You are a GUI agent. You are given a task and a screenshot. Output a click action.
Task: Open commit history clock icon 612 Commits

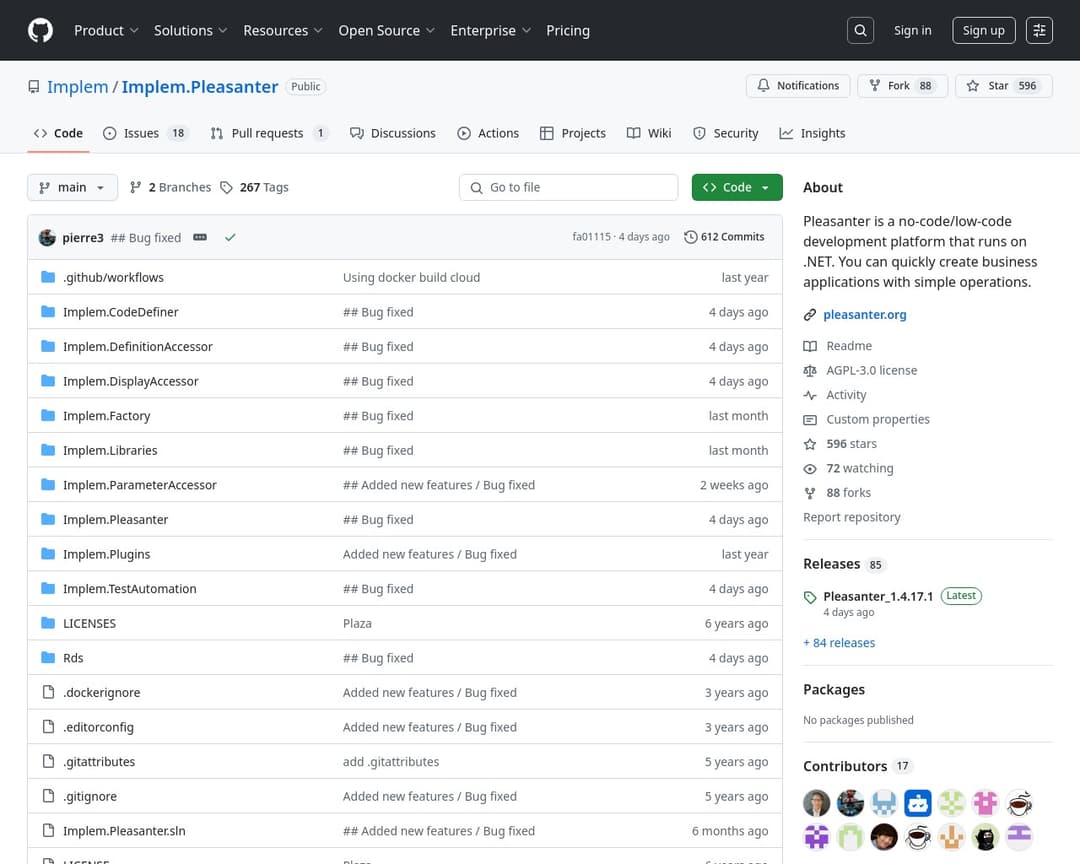coord(724,237)
